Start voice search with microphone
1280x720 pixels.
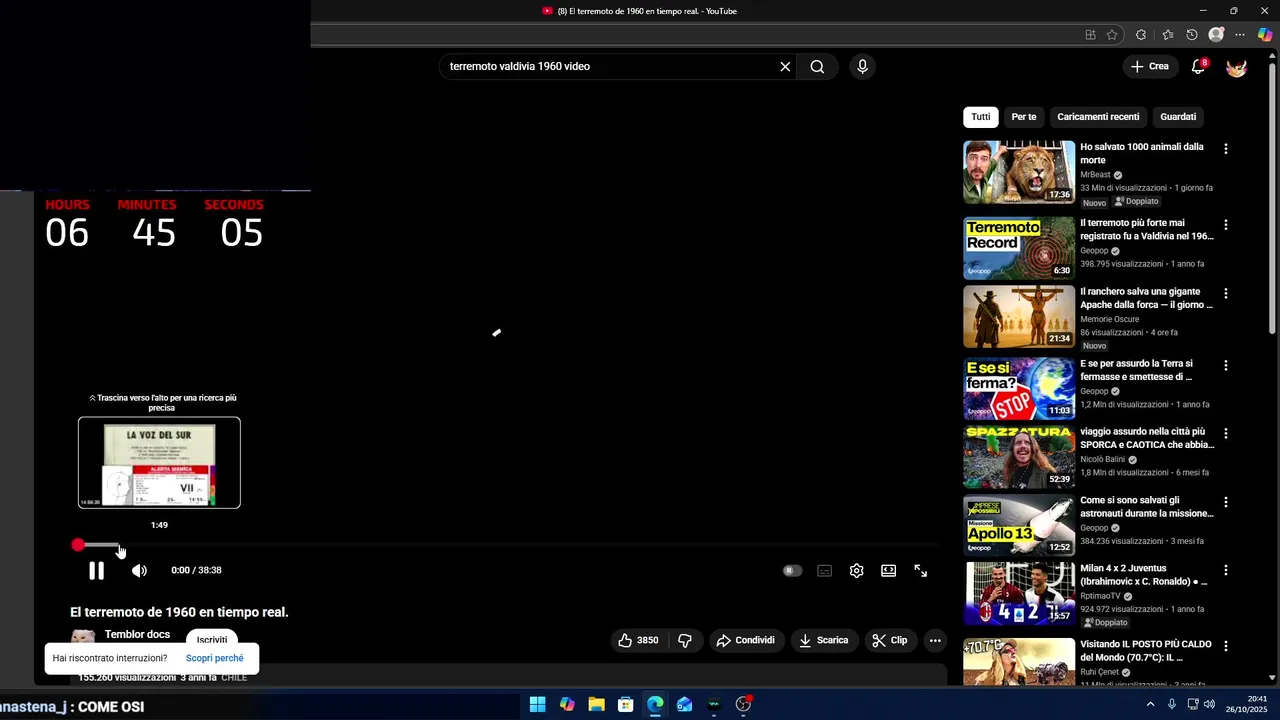[x=862, y=67]
